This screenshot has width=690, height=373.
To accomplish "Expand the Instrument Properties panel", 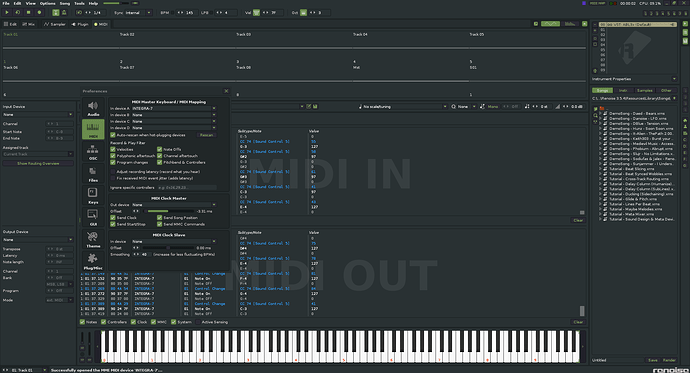I will tap(674, 79).
